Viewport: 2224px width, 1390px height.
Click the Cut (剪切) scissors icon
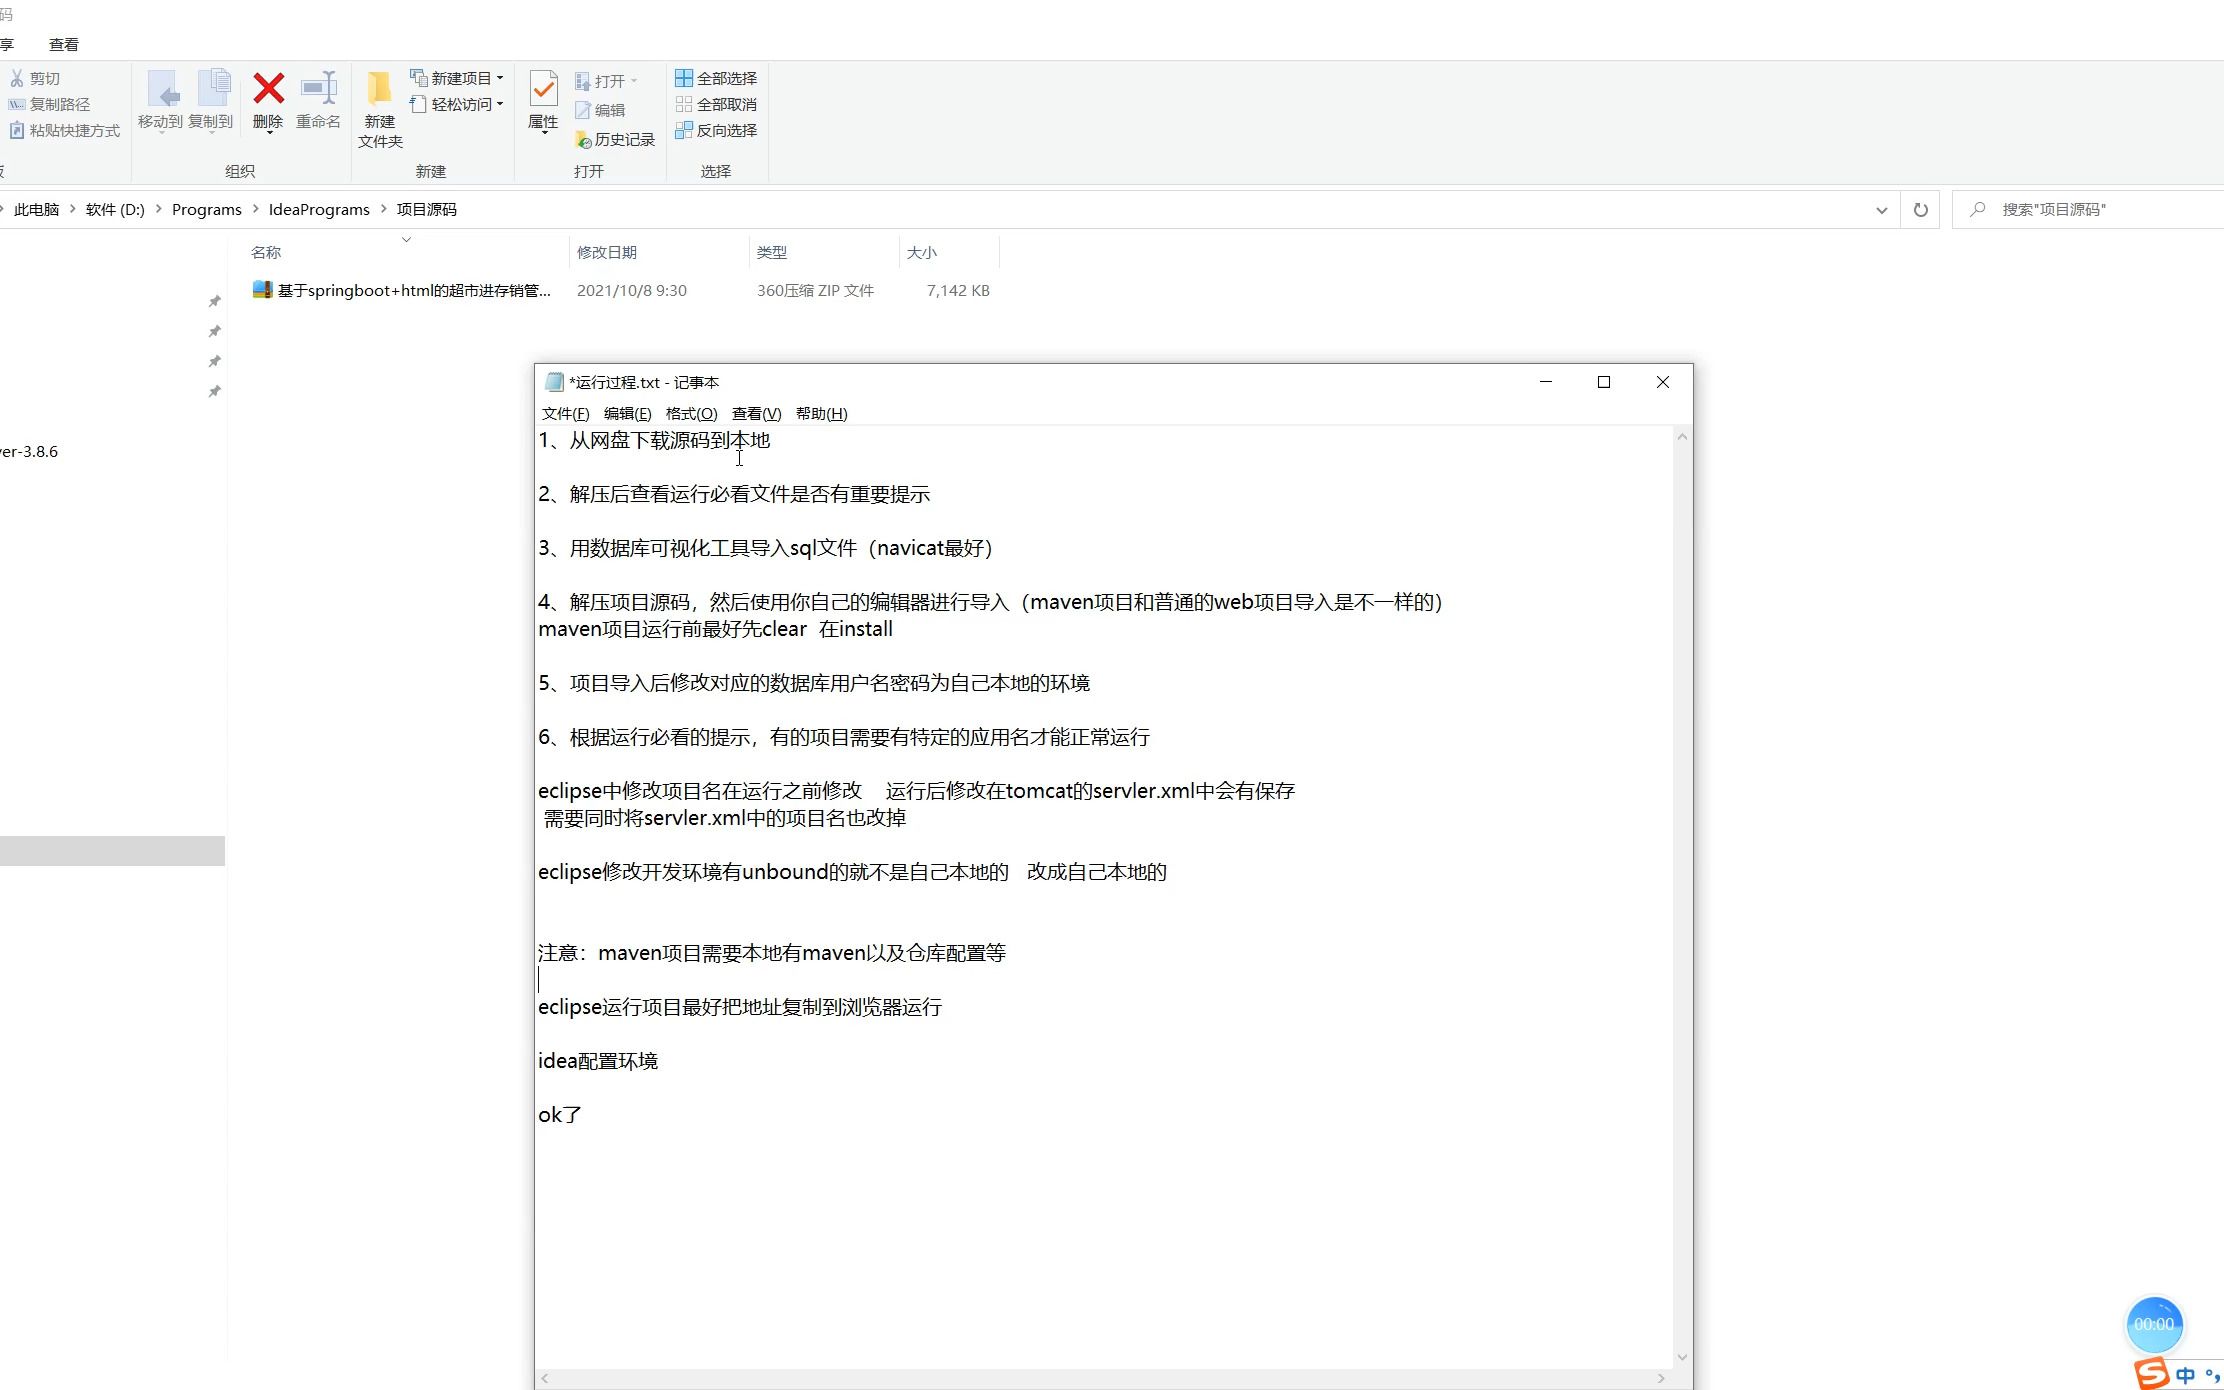(17, 78)
